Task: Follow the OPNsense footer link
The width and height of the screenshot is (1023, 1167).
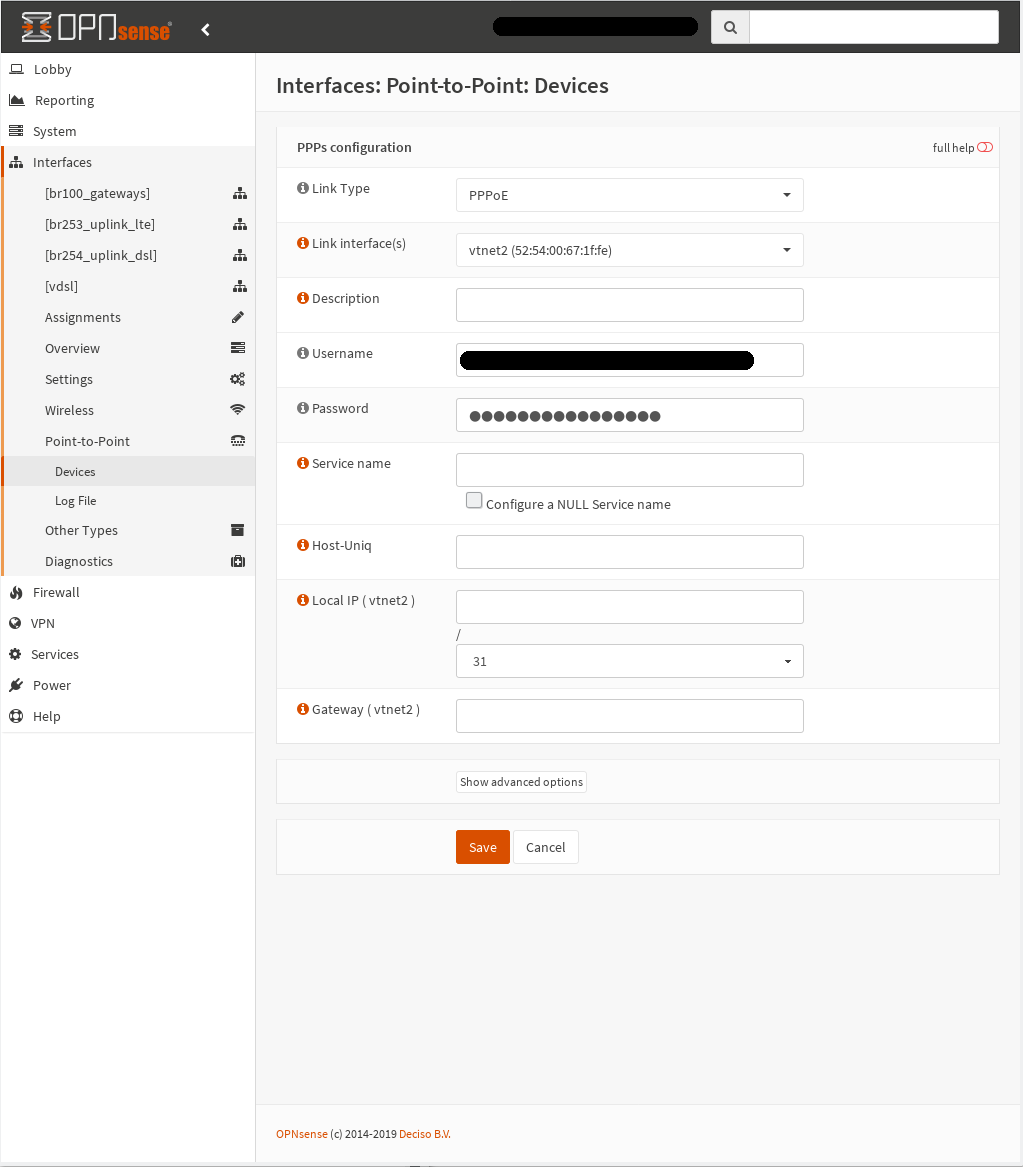Action: coord(301,1134)
